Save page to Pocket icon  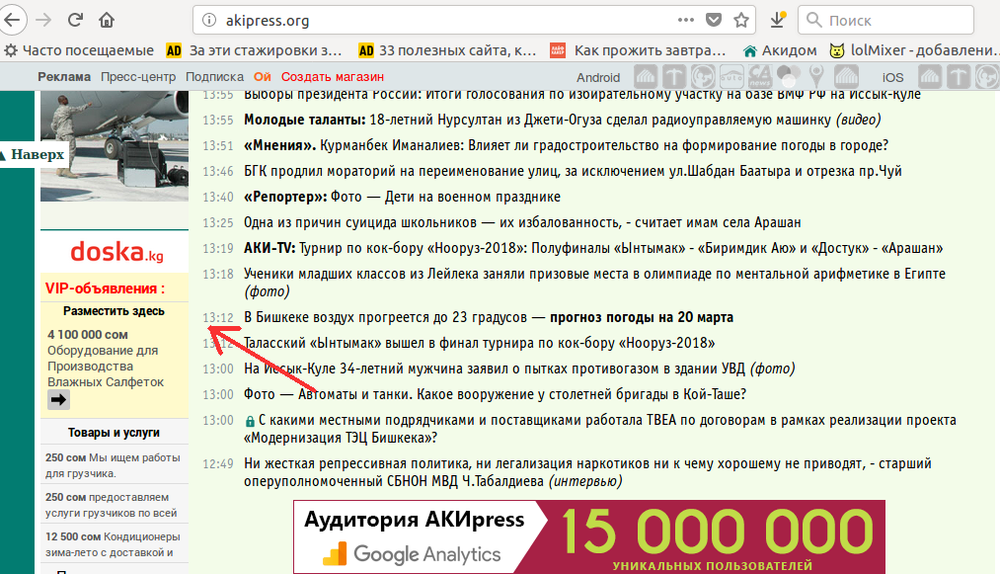714,20
